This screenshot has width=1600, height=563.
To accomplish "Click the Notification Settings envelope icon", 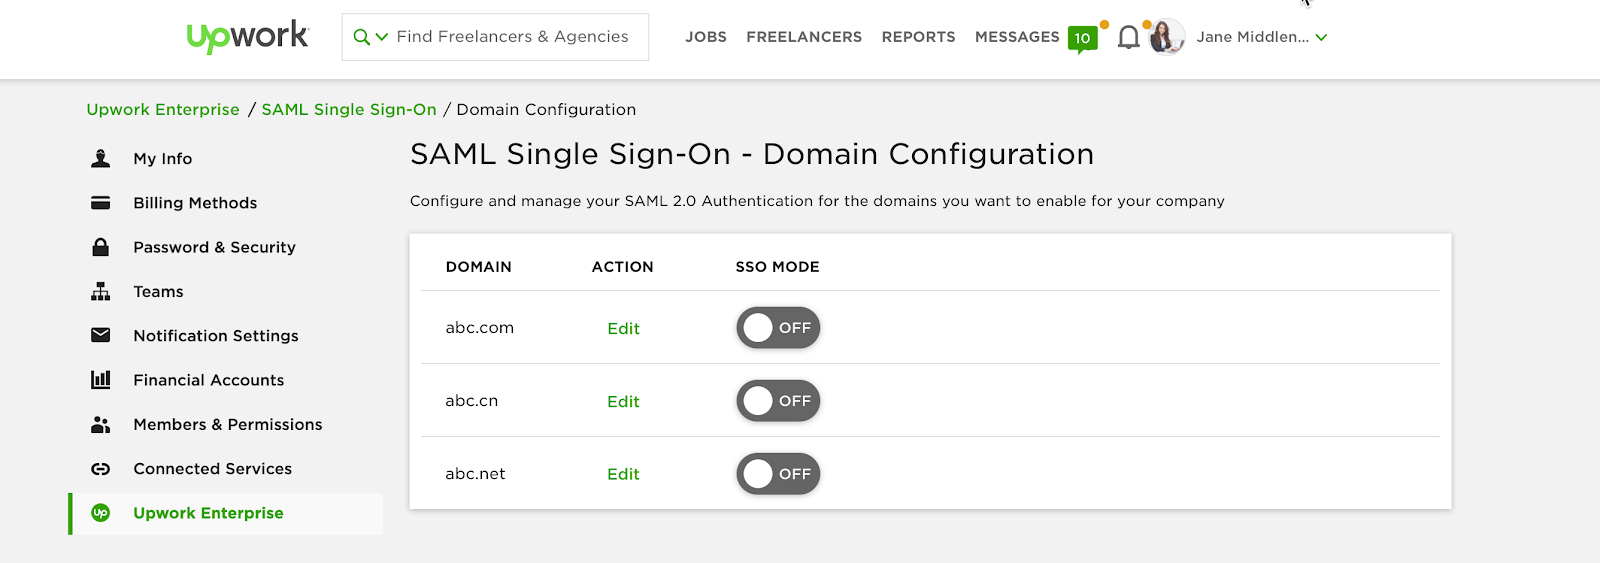I will point(101,335).
